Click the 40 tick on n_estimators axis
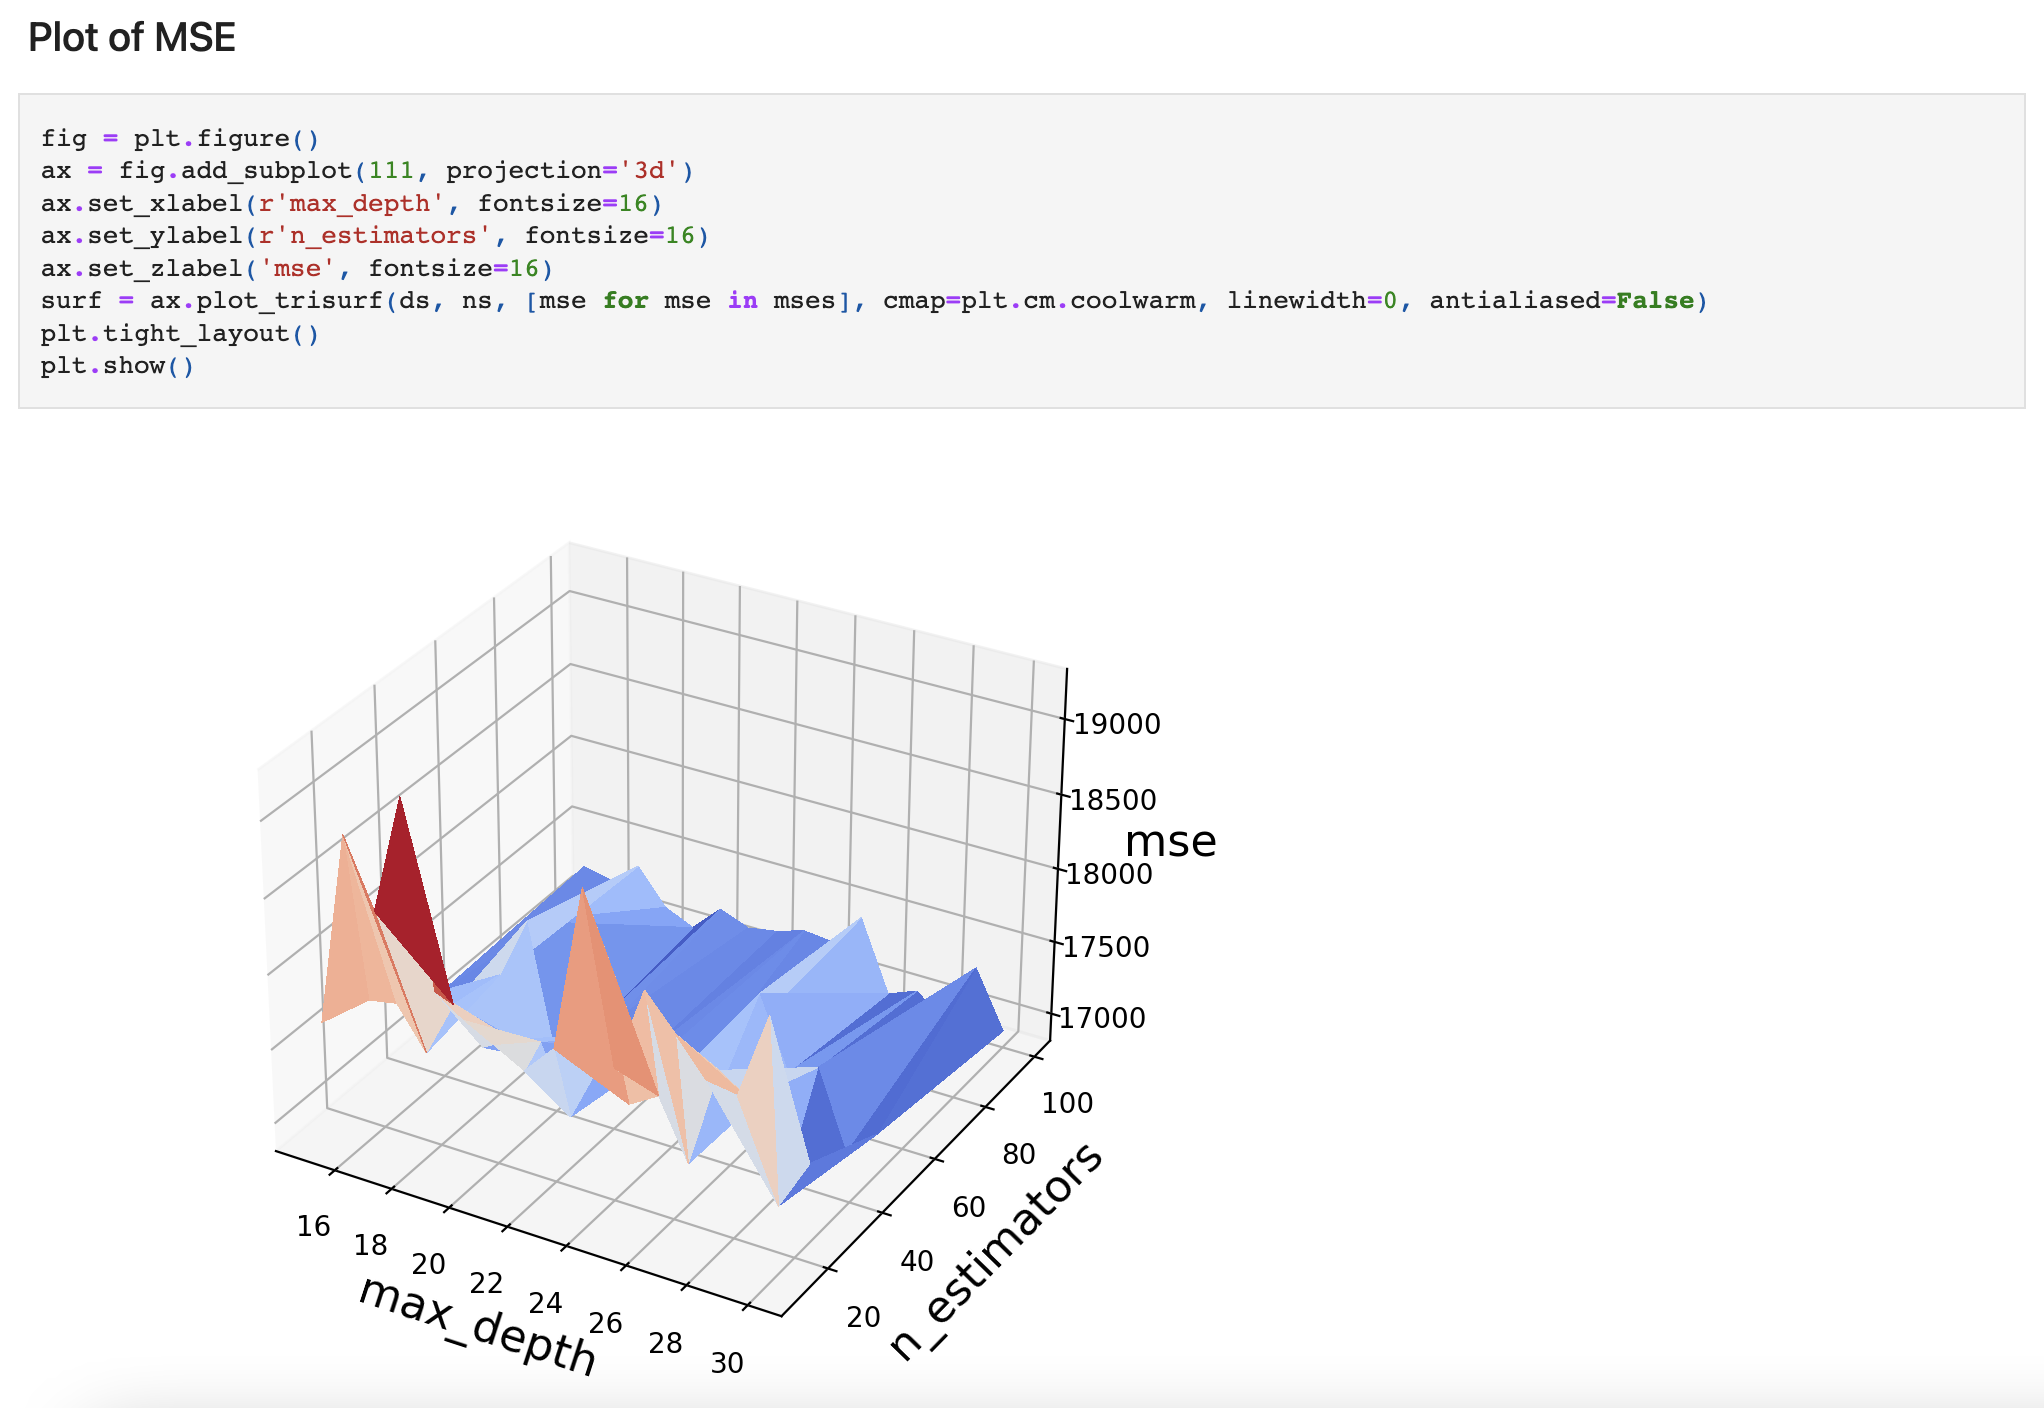Viewport: 2044px width, 1408px height. [917, 1261]
